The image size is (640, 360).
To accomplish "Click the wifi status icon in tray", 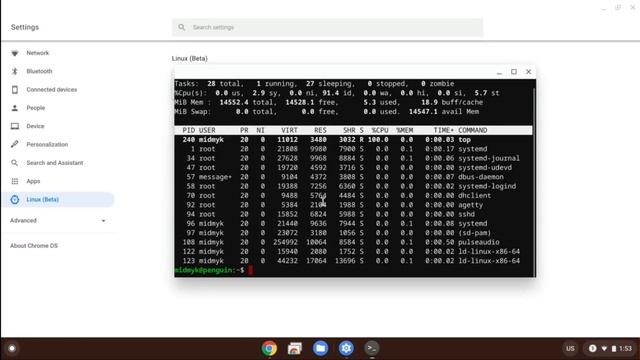I will click(604, 349).
